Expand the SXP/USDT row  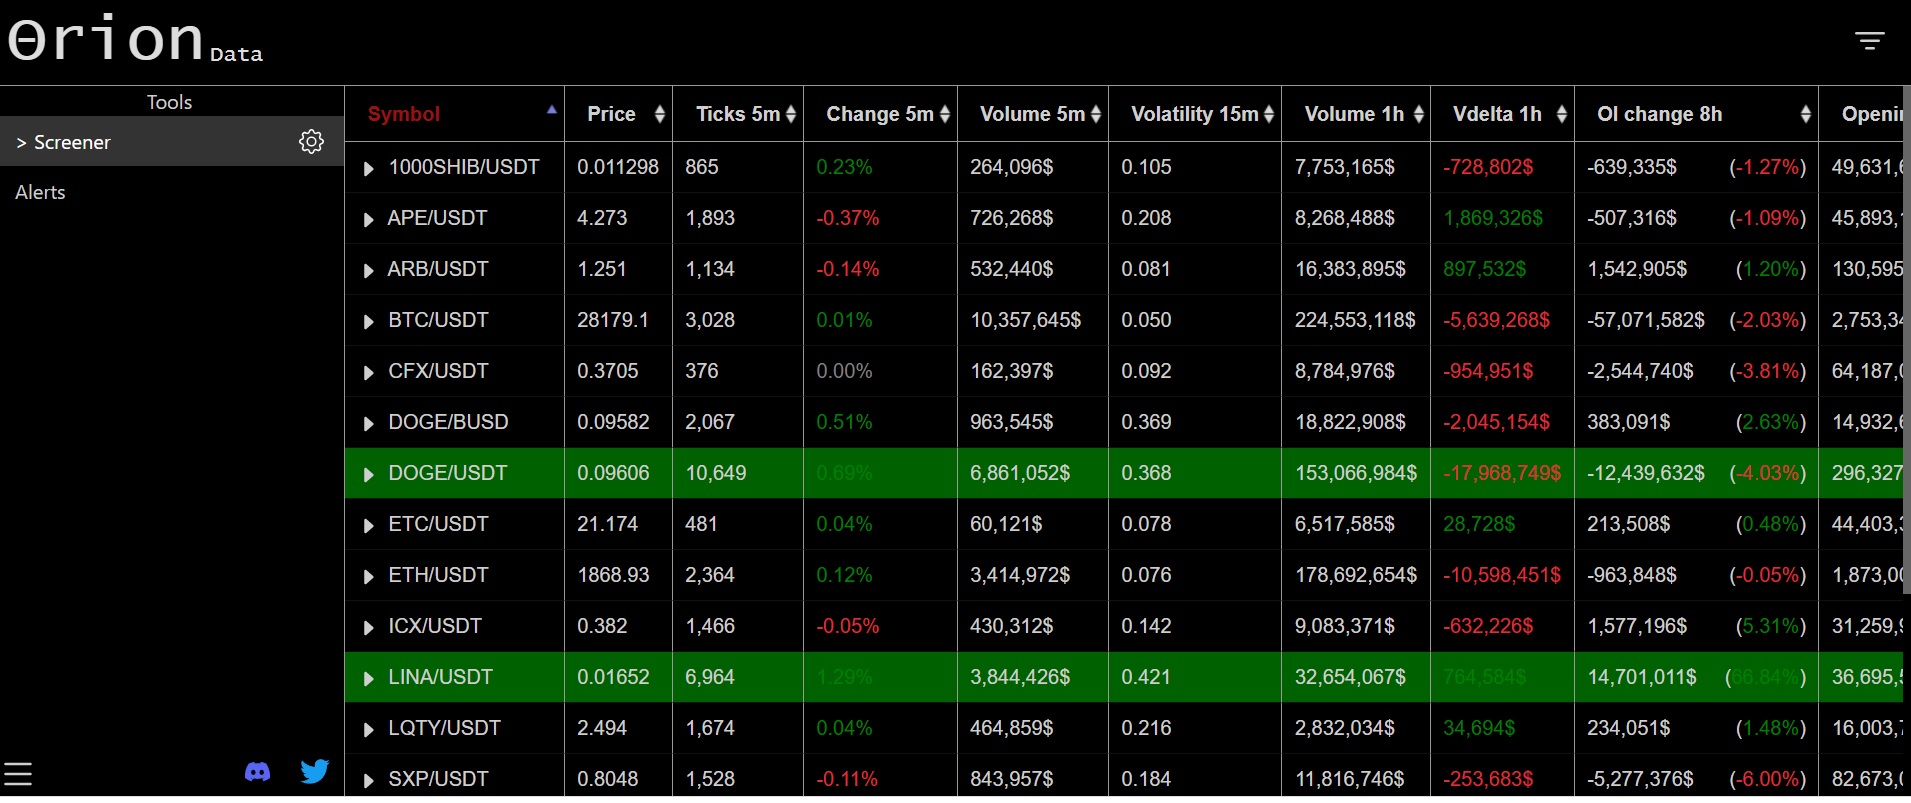point(368,780)
